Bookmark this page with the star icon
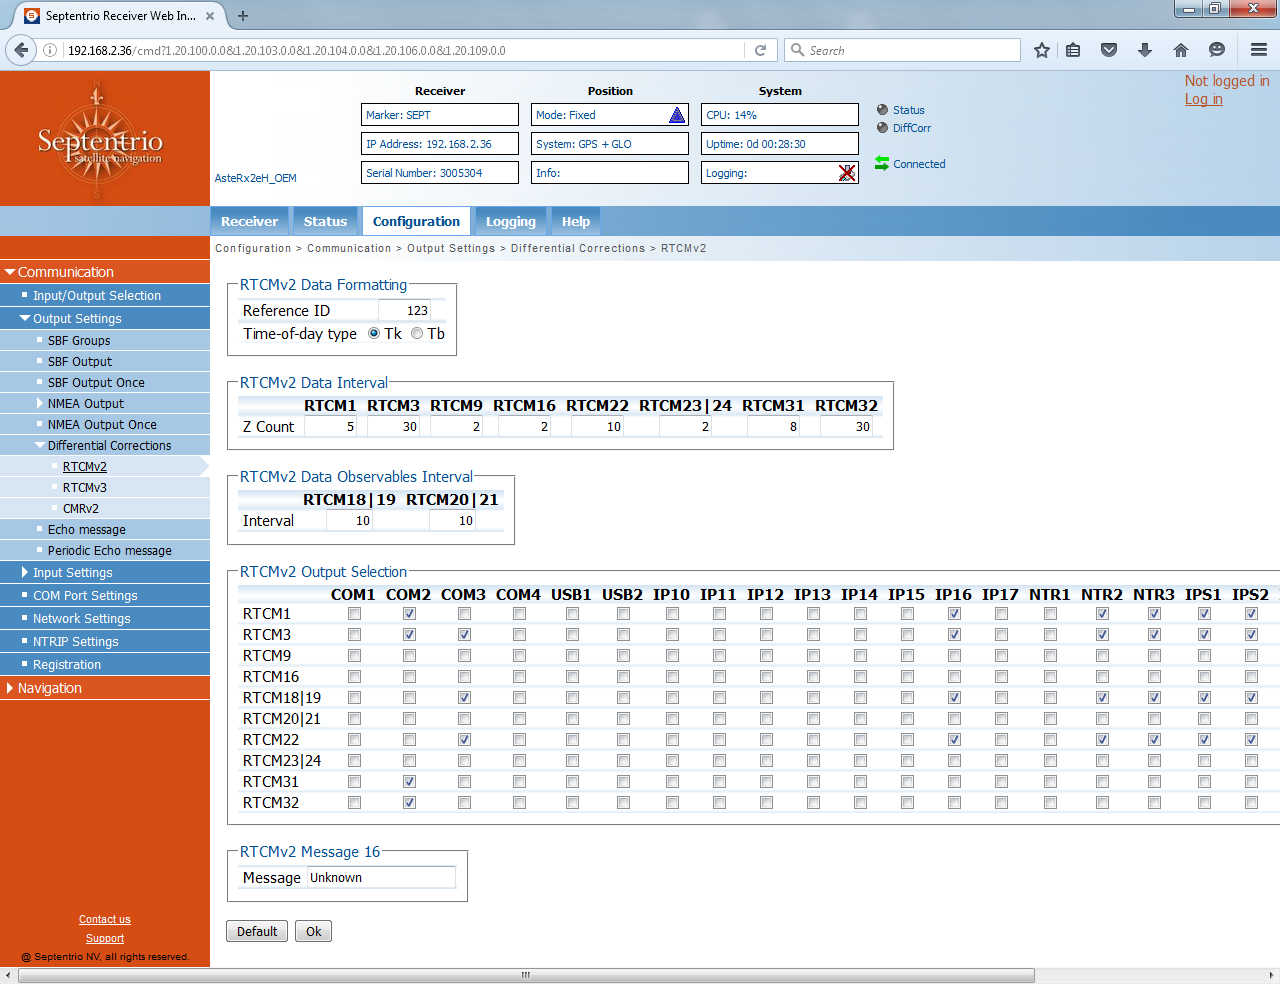 pos(1041,50)
